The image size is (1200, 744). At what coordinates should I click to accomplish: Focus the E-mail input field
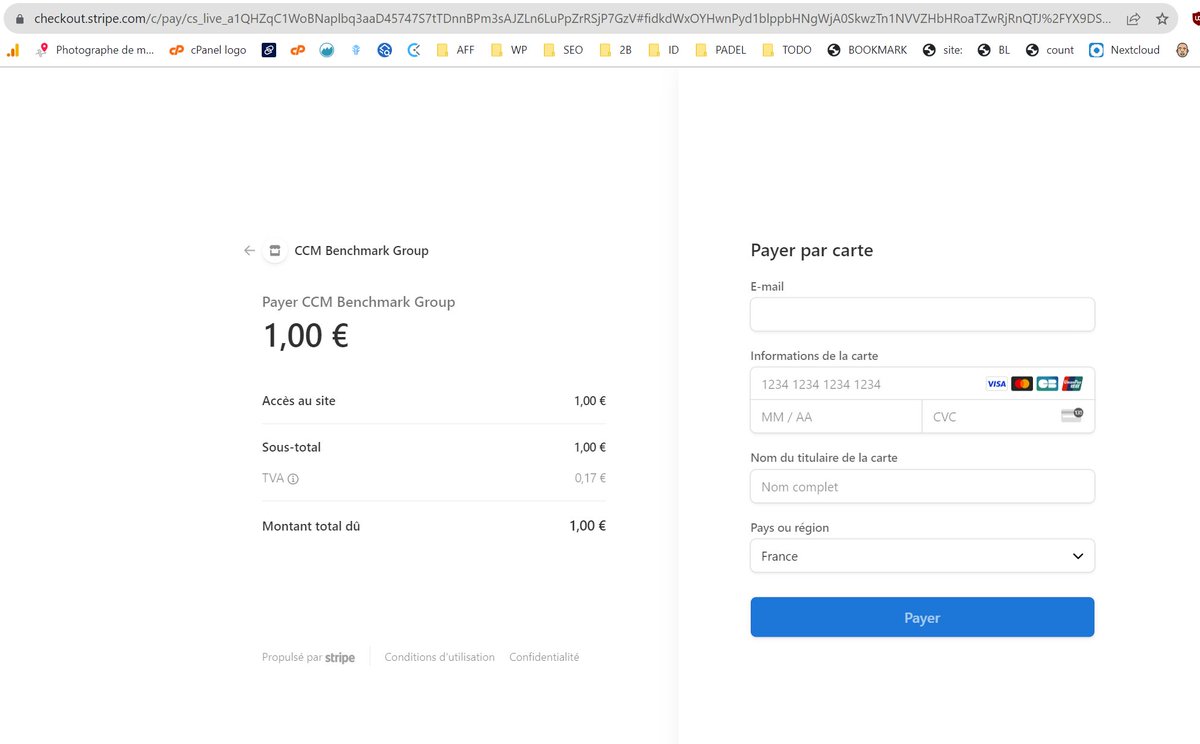922,314
